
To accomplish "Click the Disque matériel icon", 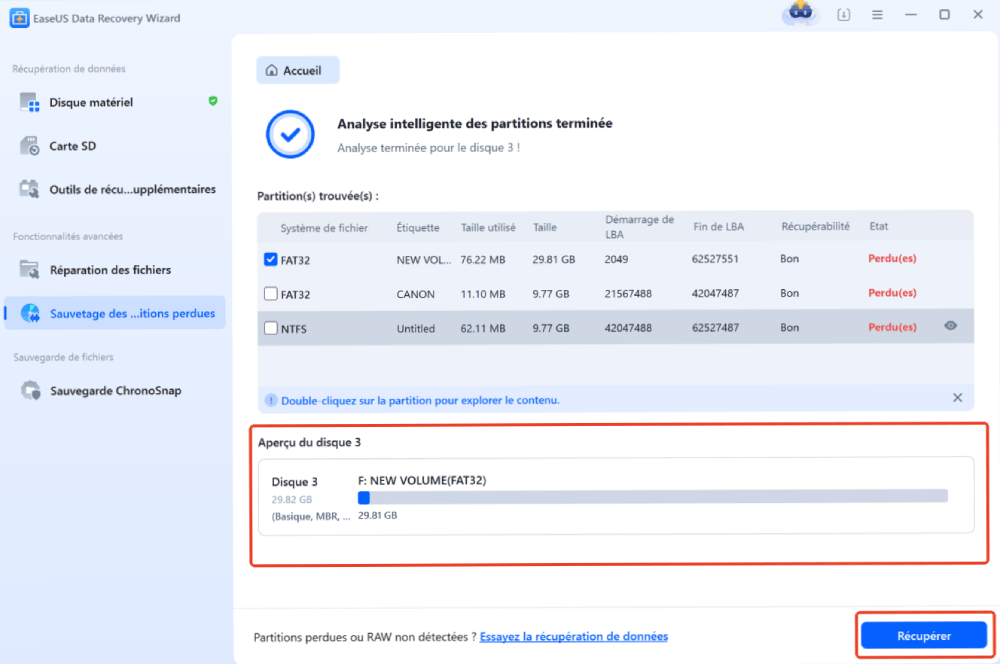I will point(29,102).
